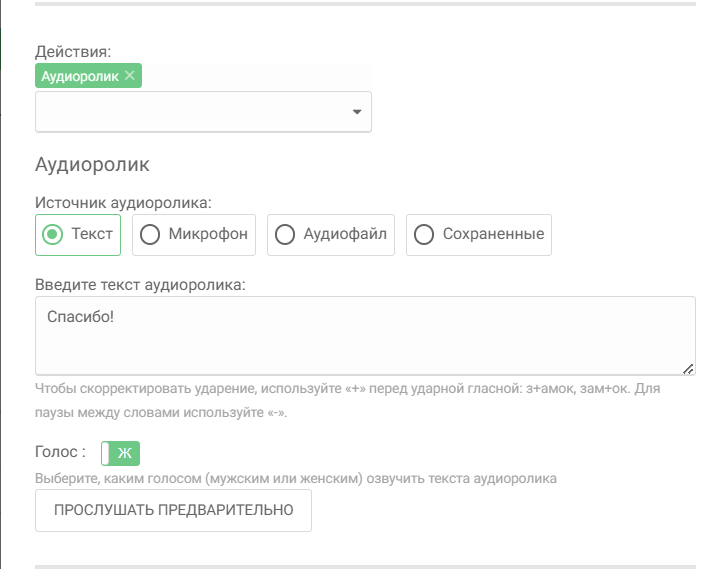Click the Голос : label text
This screenshot has width=727, height=569.
[59, 453]
